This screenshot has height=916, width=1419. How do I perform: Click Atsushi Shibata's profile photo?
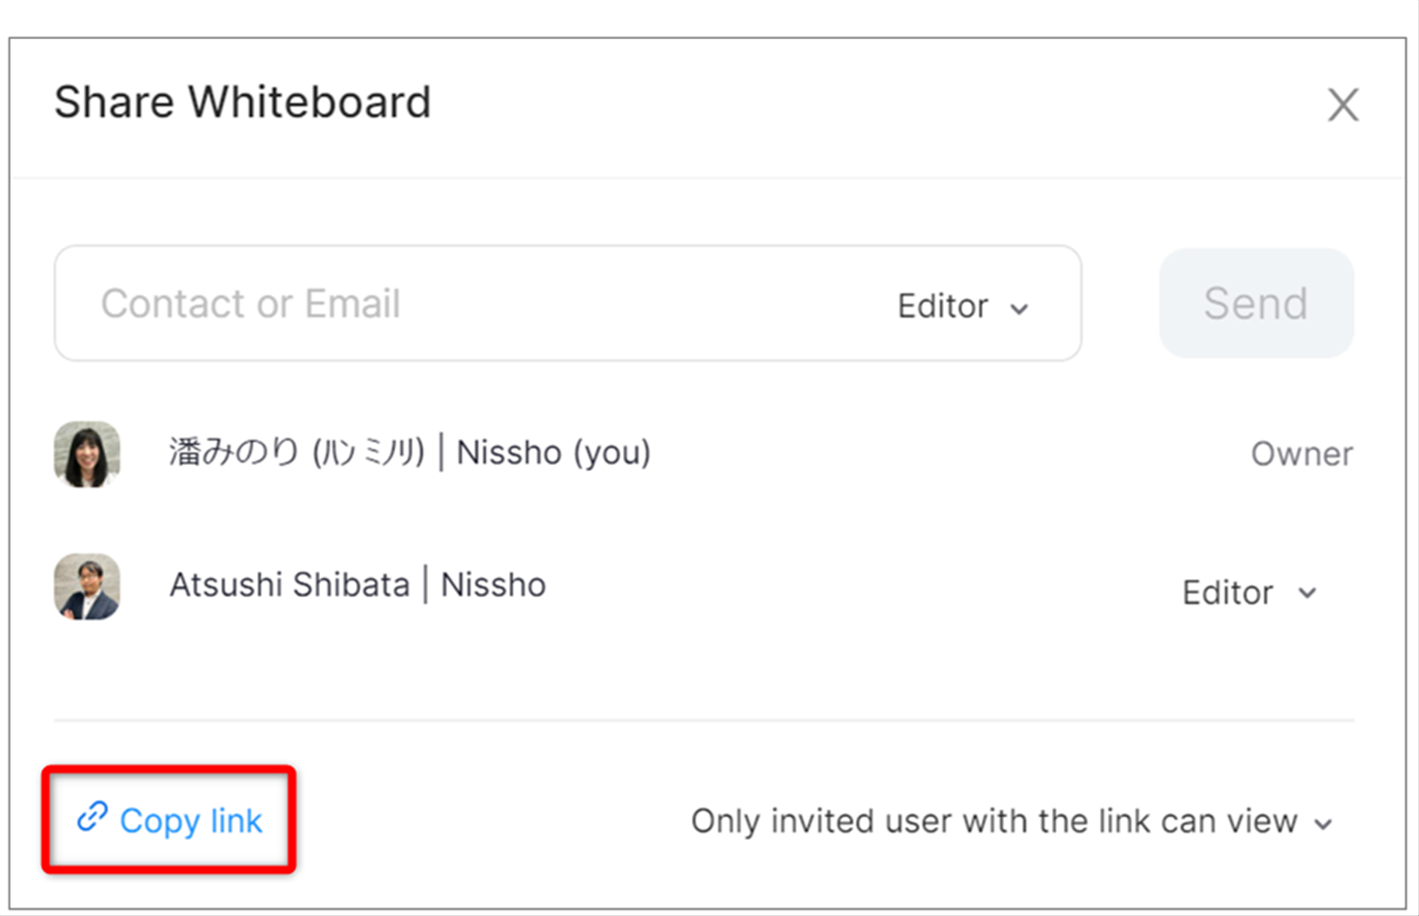pos(87,587)
